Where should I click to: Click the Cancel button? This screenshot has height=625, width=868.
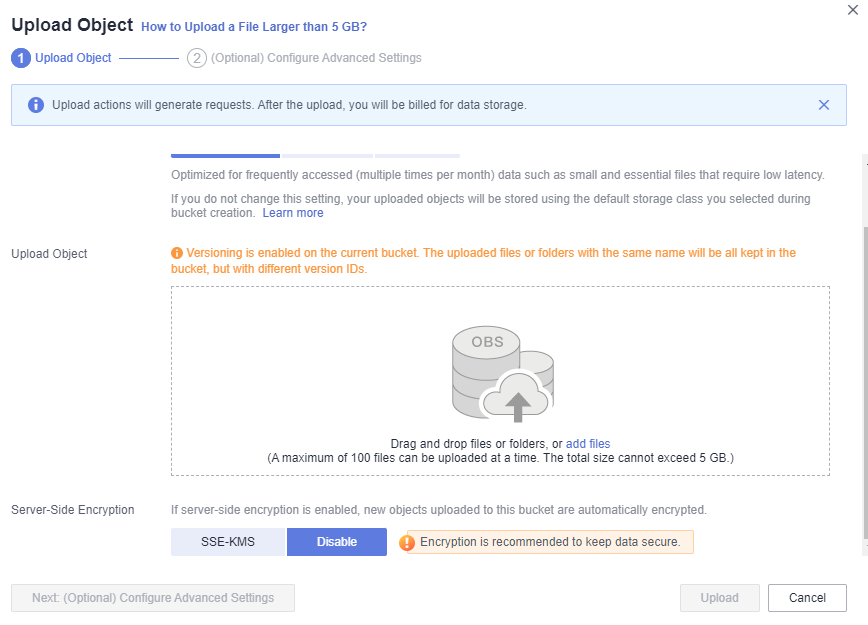807,598
